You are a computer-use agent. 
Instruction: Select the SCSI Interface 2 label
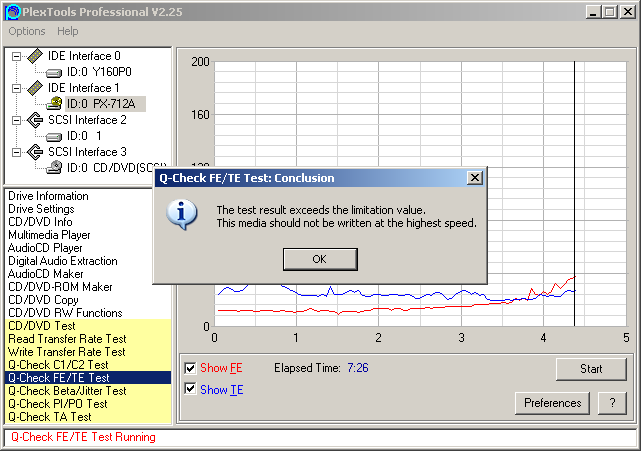pyautogui.click(x=87, y=120)
